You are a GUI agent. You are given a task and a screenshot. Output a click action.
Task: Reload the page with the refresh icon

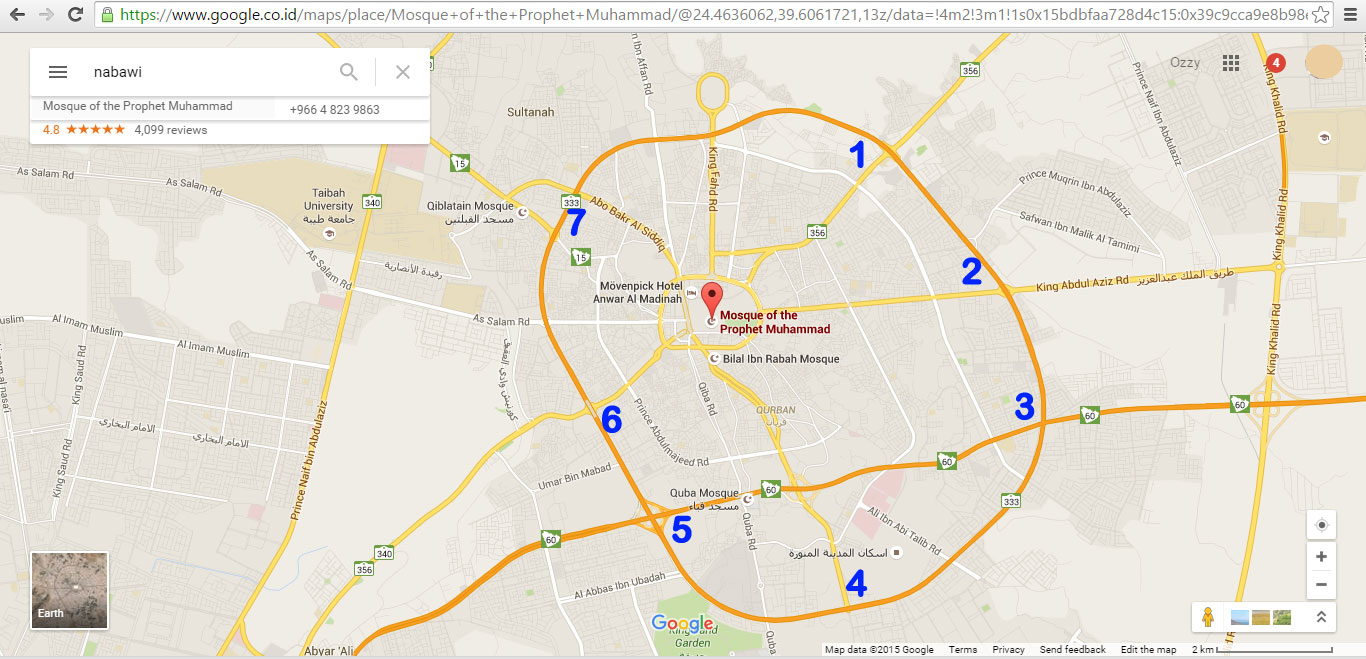coord(75,15)
